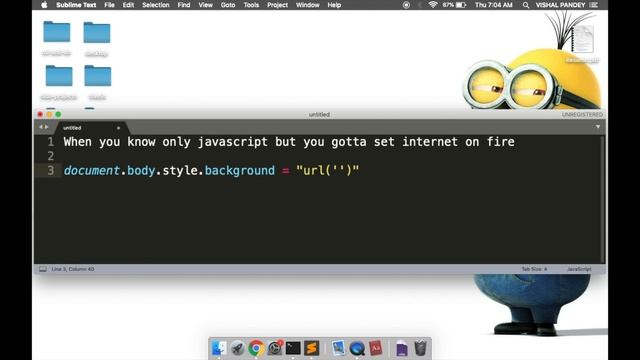The width and height of the screenshot is (640, 360).
Task: Open the Sublime Text application menu
Action: [x=76, y=5]
